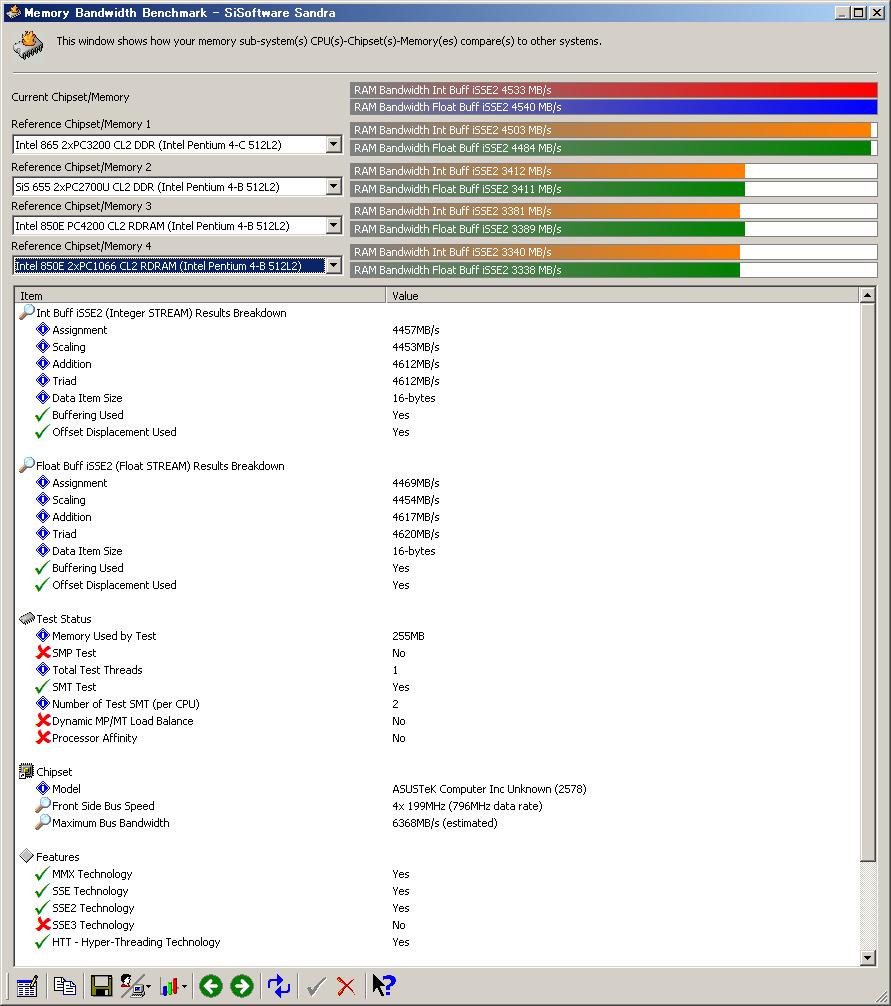Image resolution: width=891 pixels, height=1006 pixels.
Task: Open Reference Chipset/Memory 4 dropdown arrow
Action: [334, 265]
